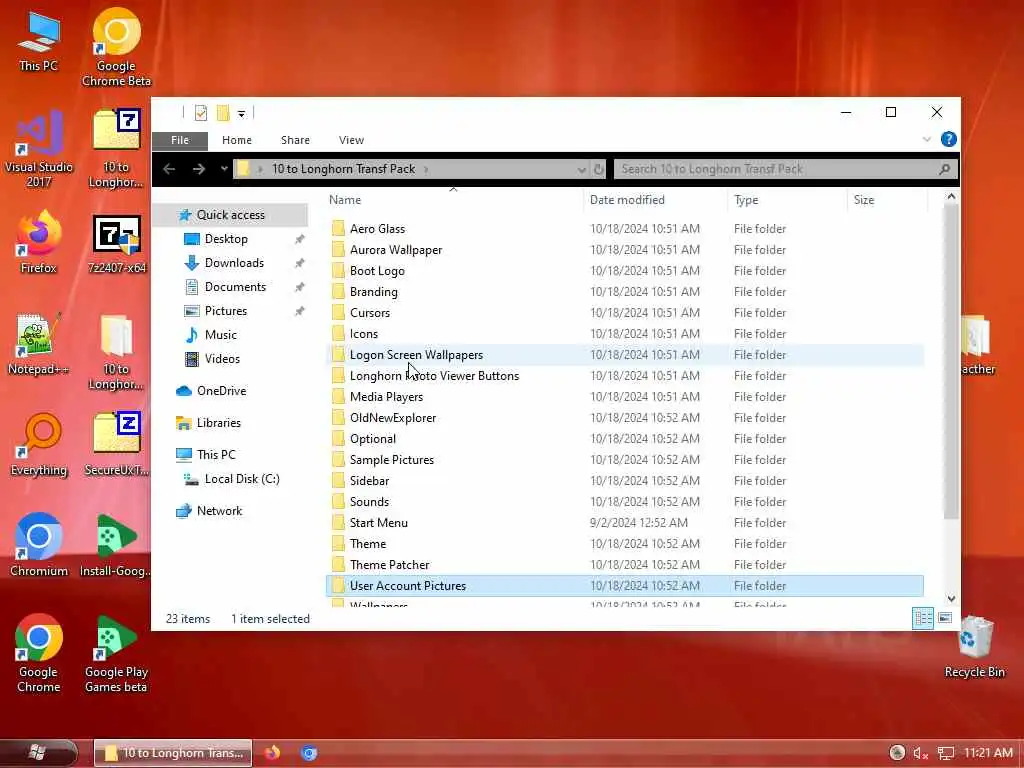Open Customize Quick Access Toolbar dropdown
The image size is (1024, 768).
click(241, 114)
